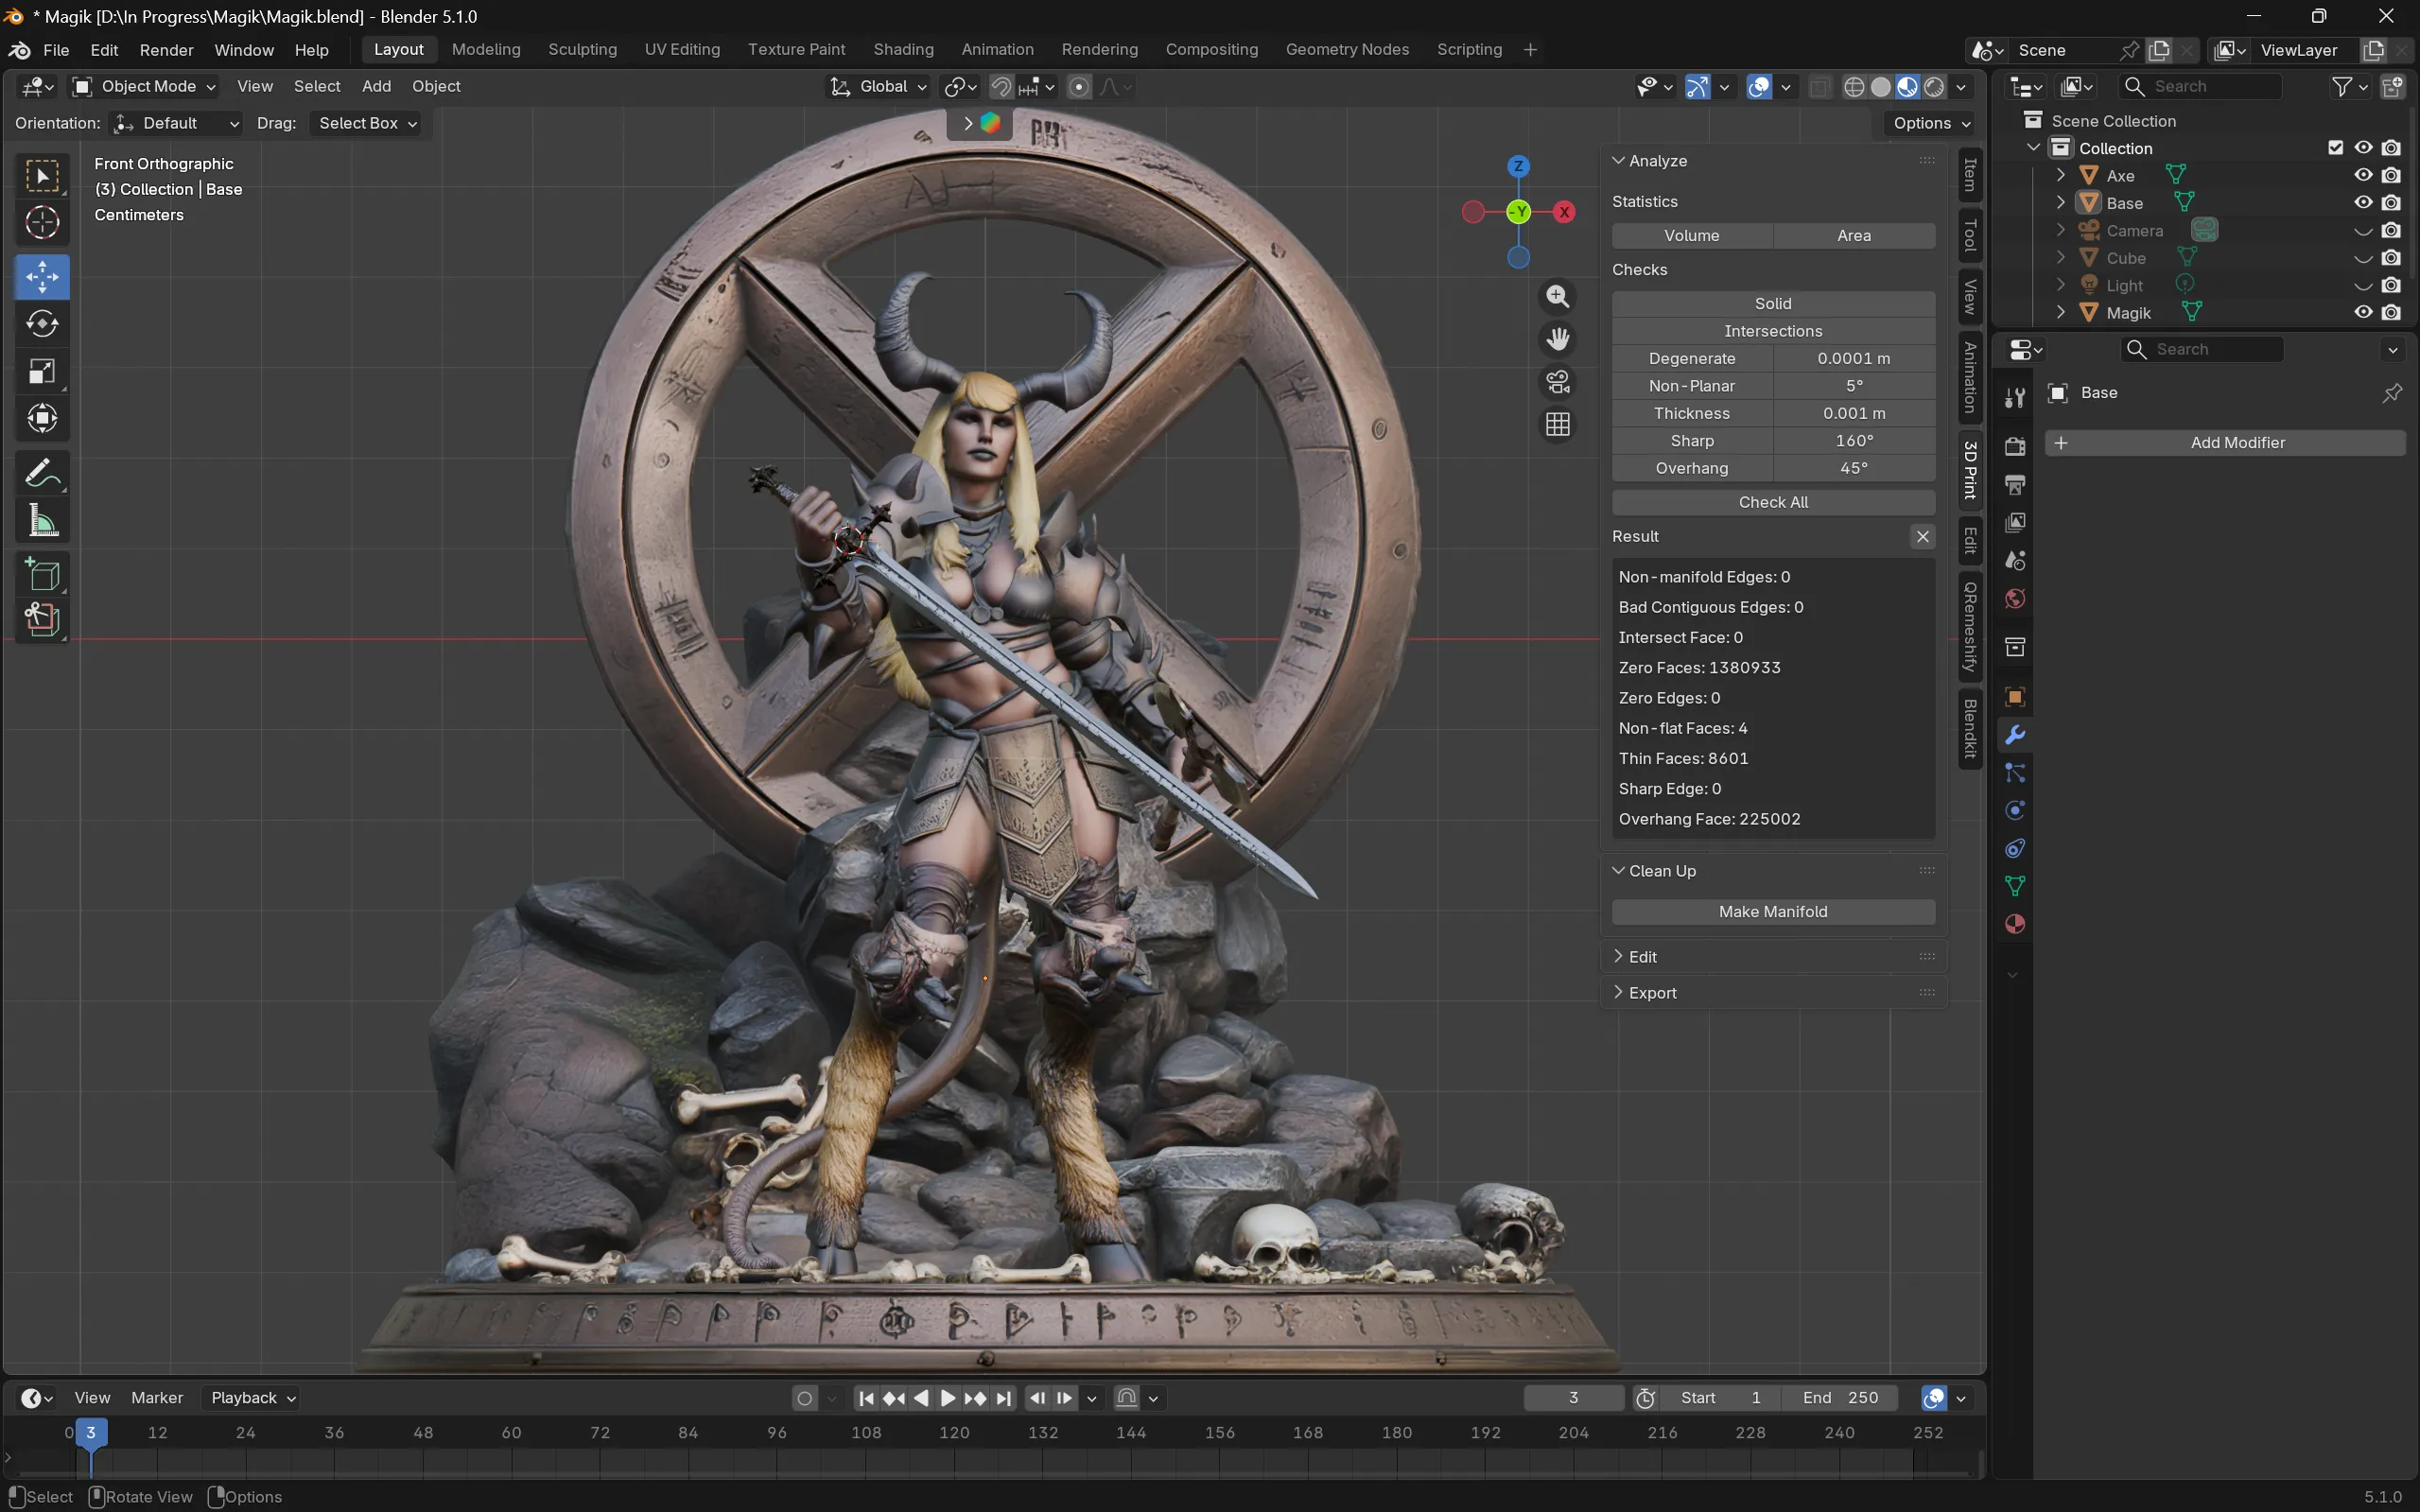The image size is (2420, 1512).
Task: Open Orientation Default dropdown
Action: pos(175,123)
